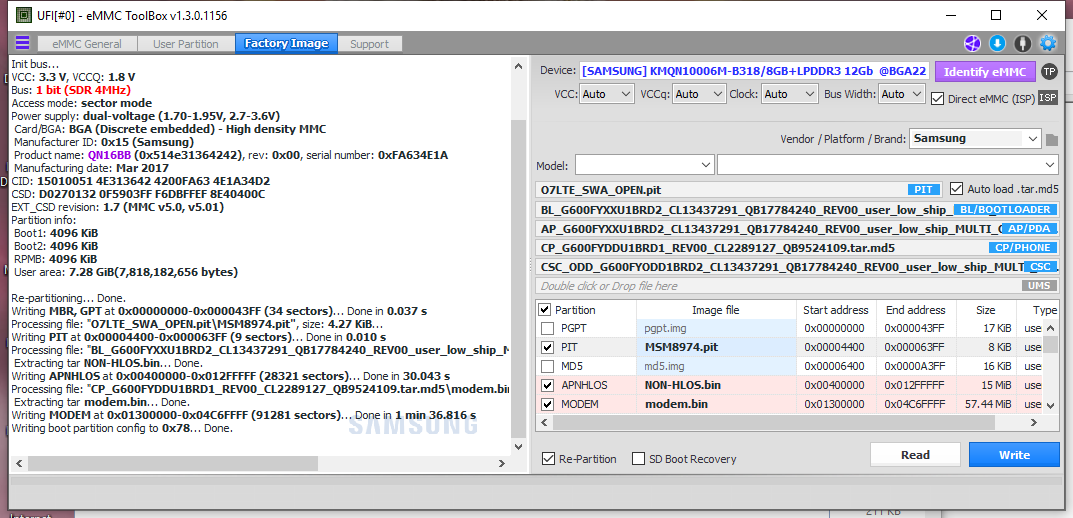This screenshot has width=1073, height=518.
Task: Click the CP/PHONE tag
Action: coord(1022,248)
